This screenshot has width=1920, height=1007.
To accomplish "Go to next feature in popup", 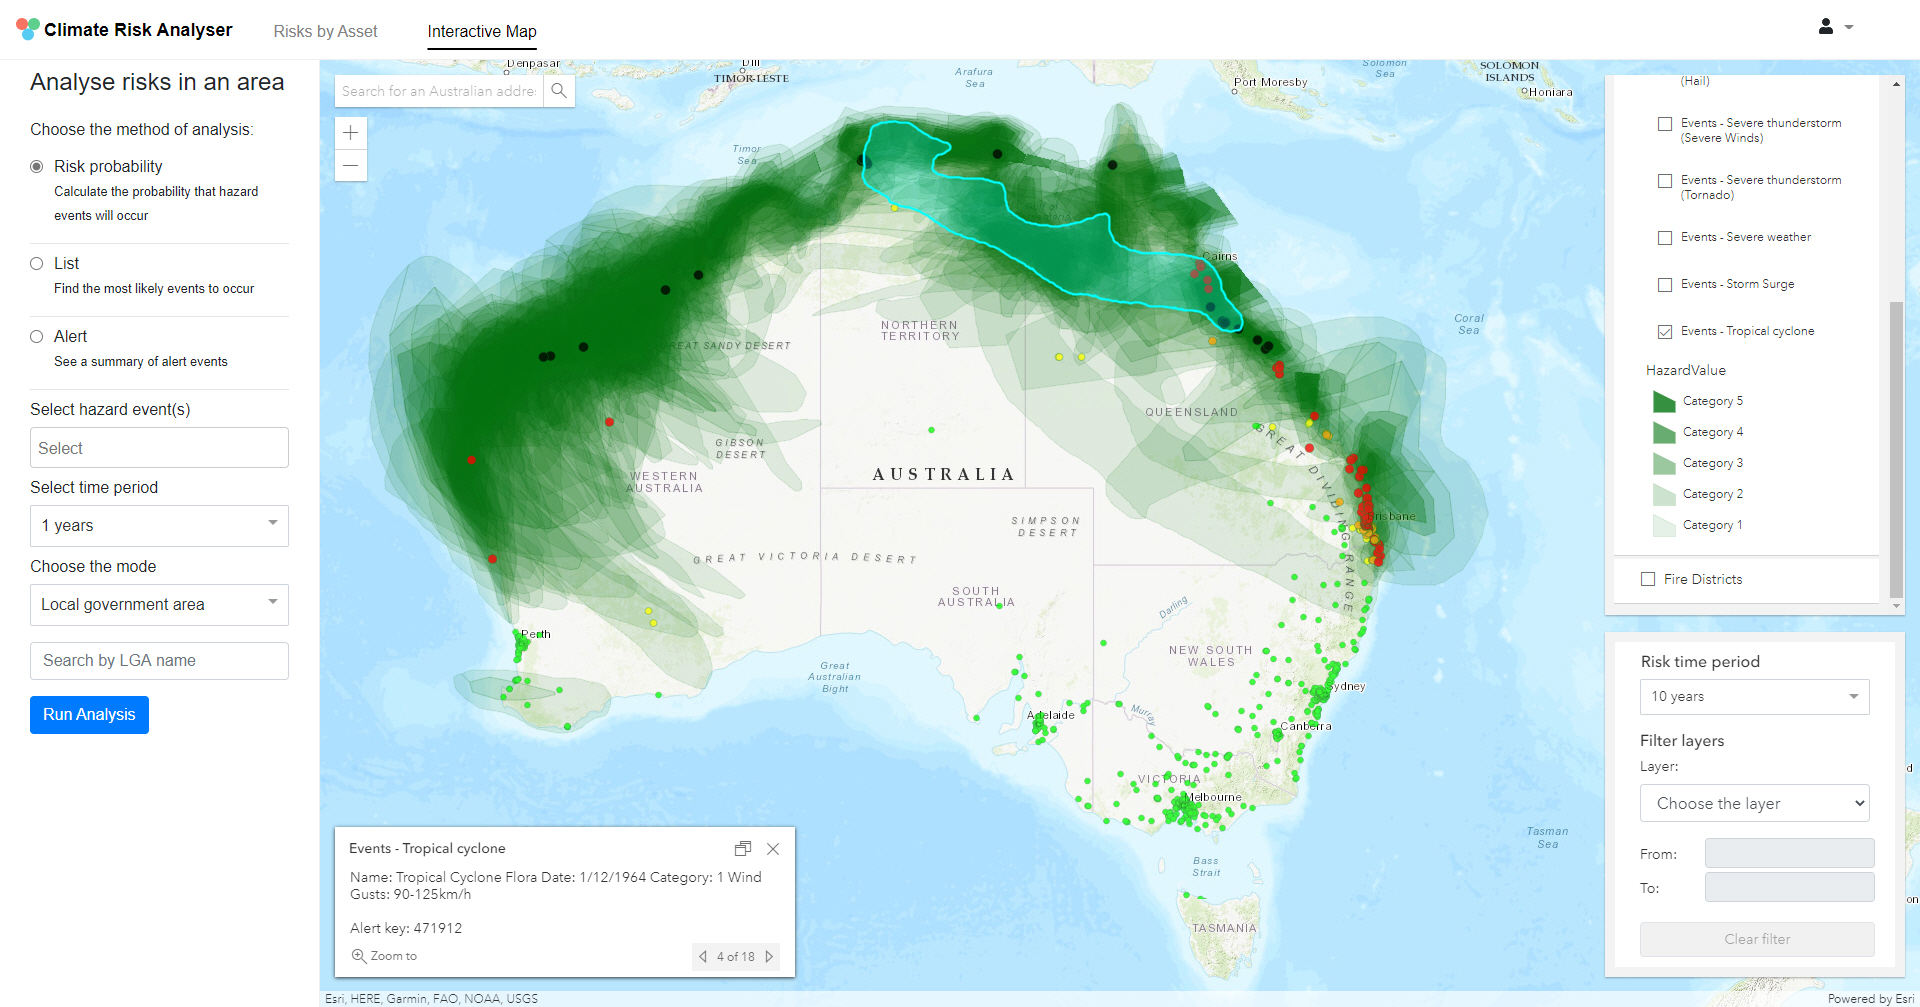I will click(x=769, y=956).
